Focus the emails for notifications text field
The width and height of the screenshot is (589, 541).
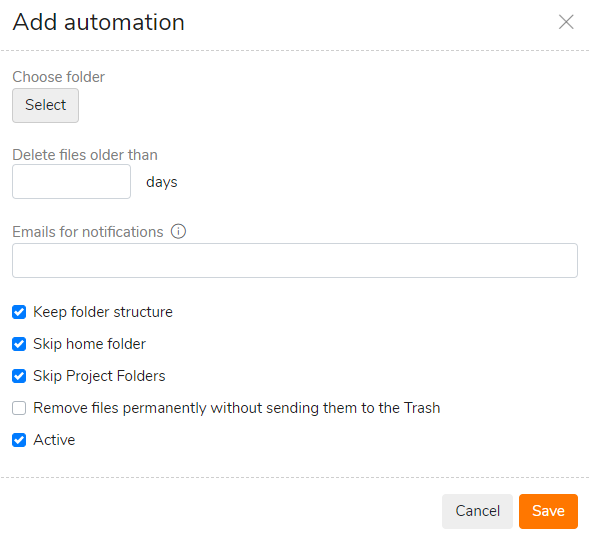coord(295,260)
